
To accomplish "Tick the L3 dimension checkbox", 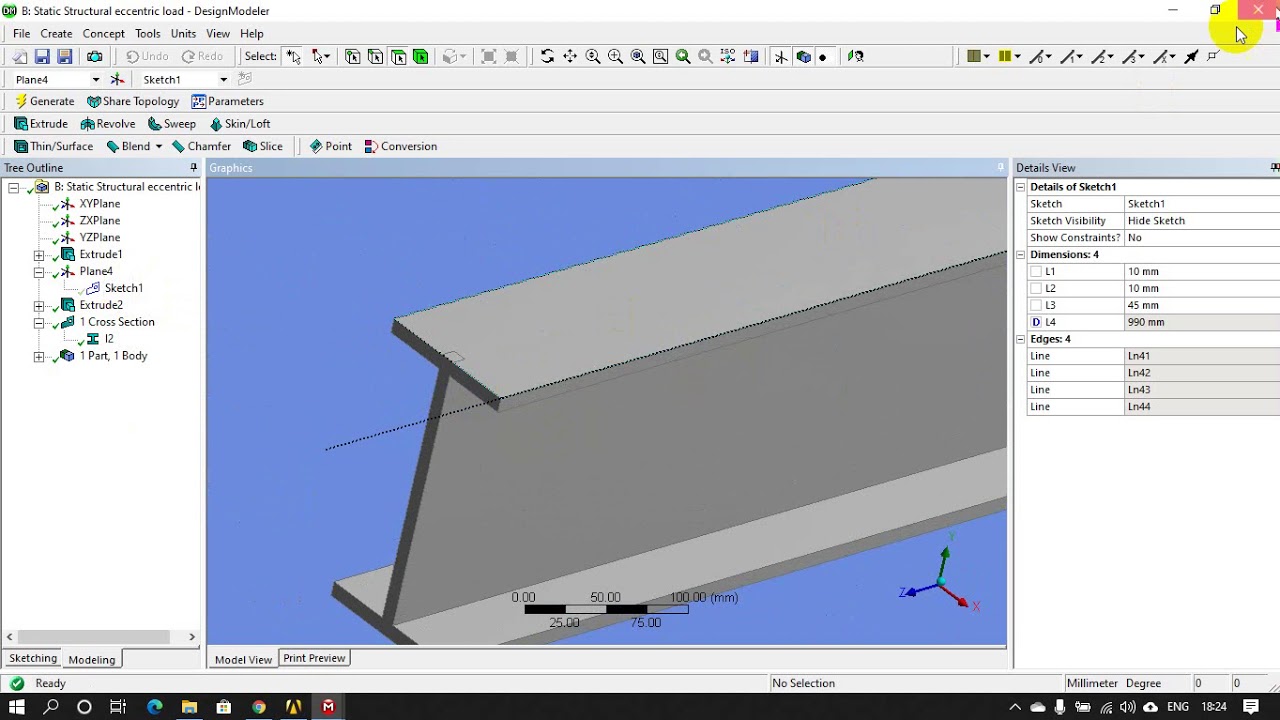I will click(x=1036, y=305).
